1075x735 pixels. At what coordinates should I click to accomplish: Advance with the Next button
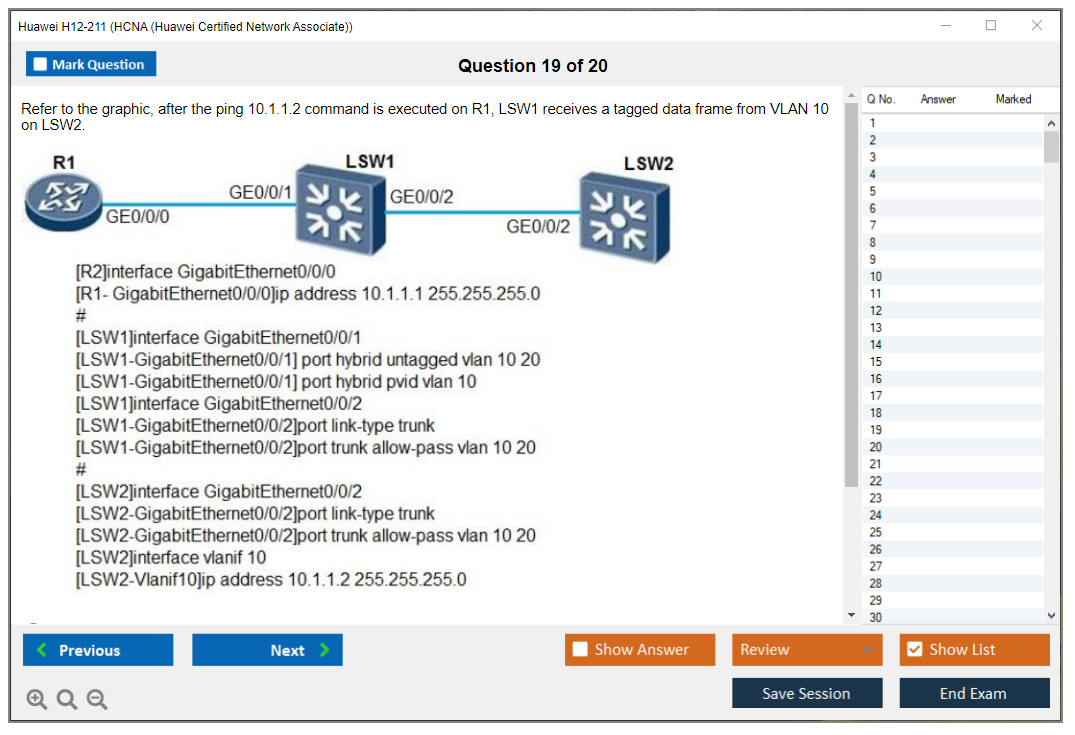coord(267,650)
